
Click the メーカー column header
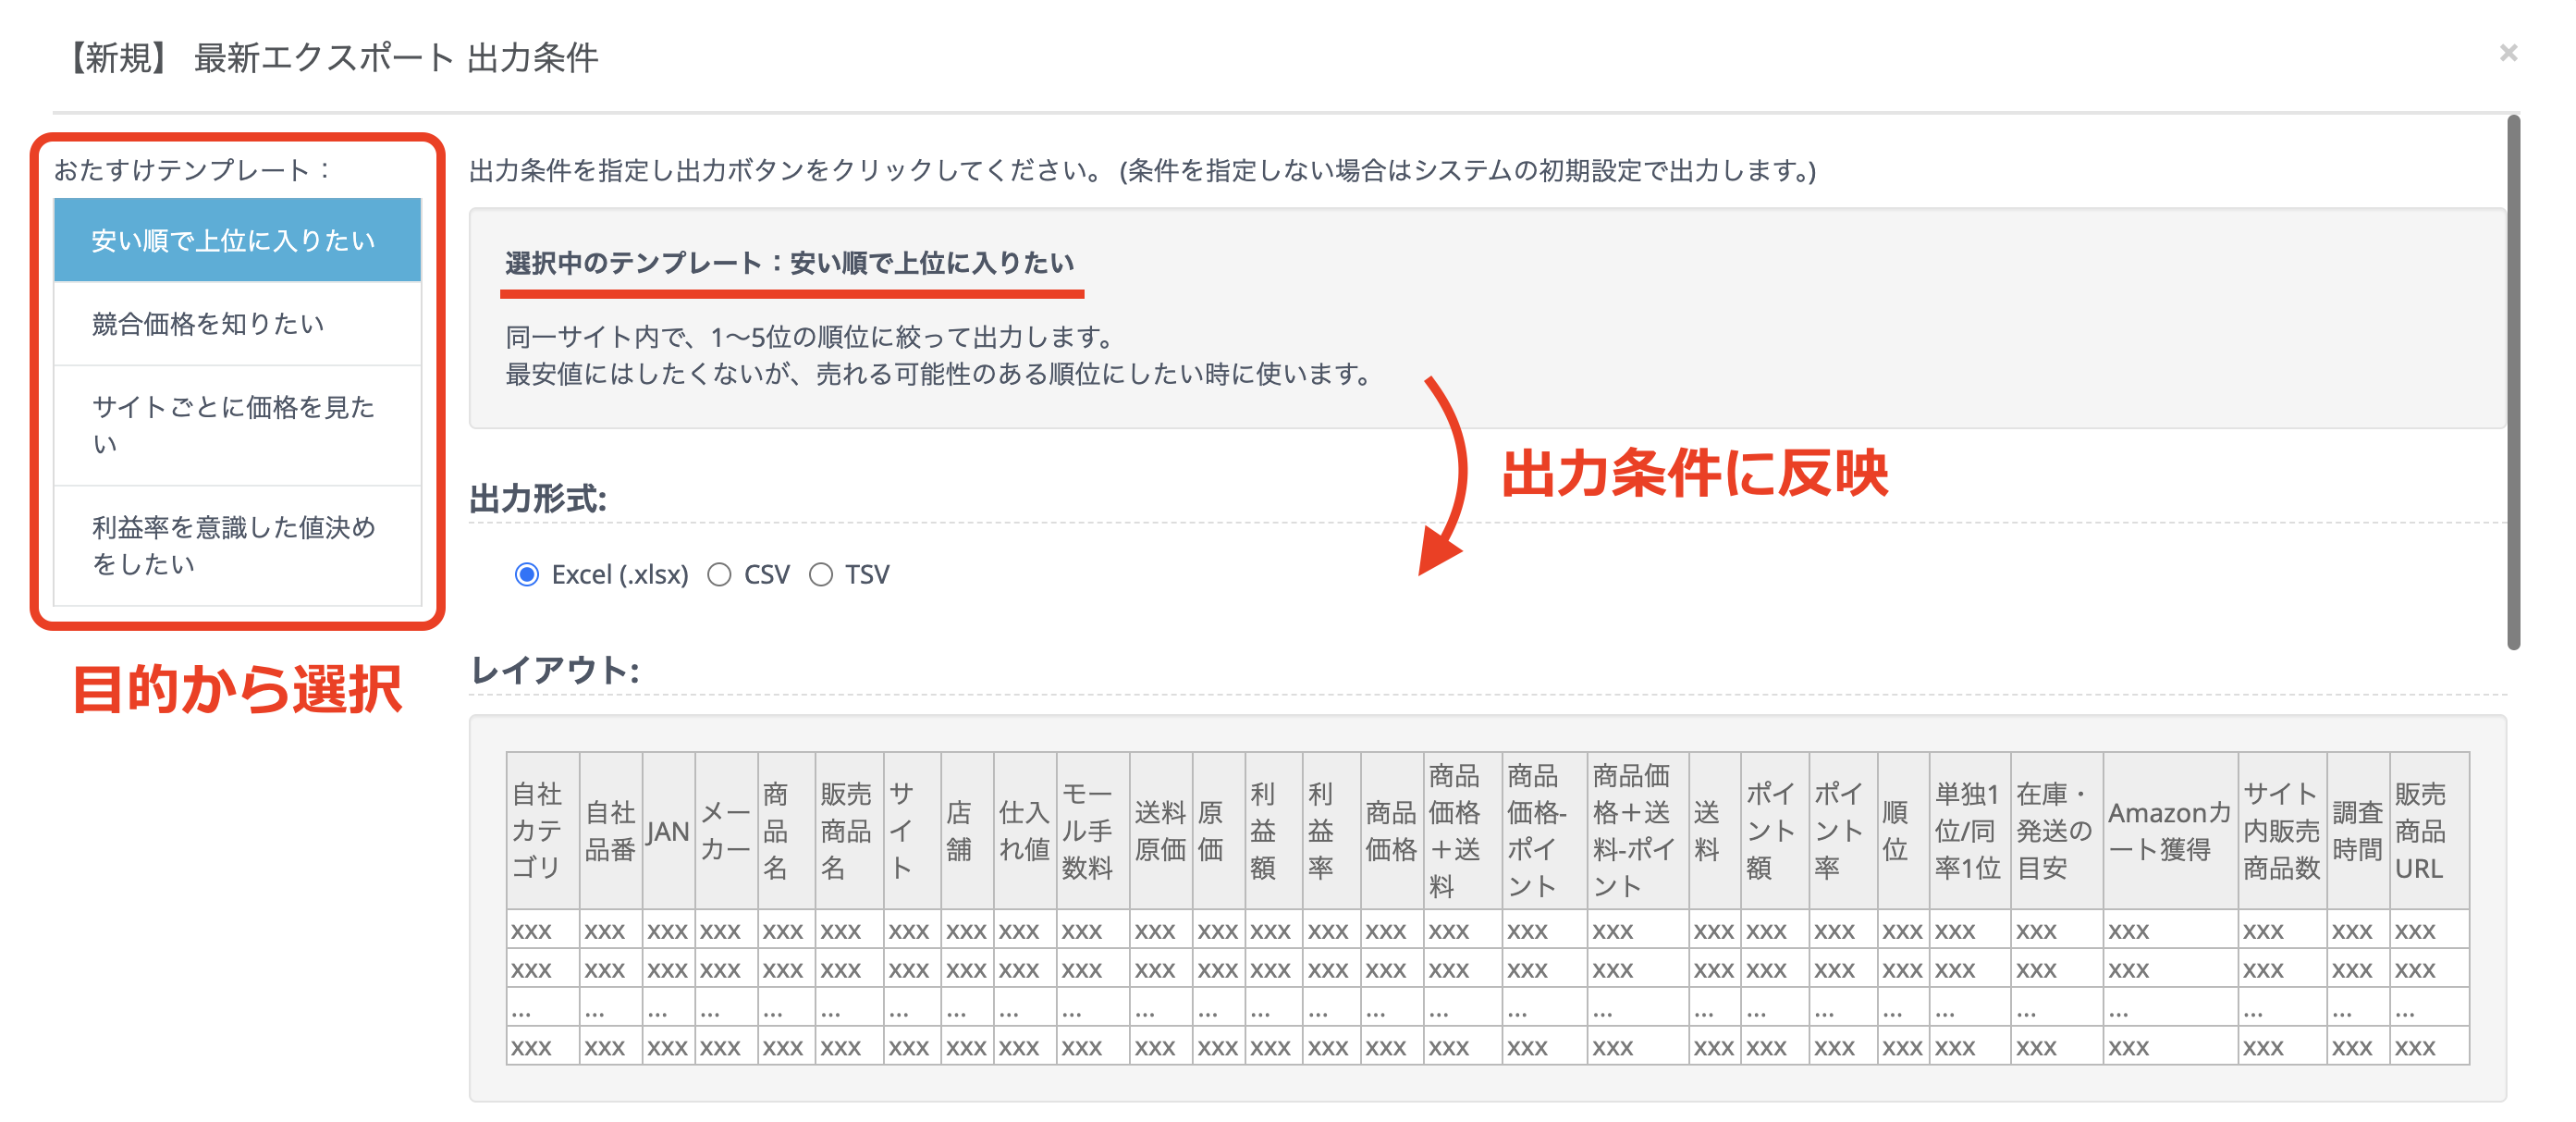(x=725, y=830)
